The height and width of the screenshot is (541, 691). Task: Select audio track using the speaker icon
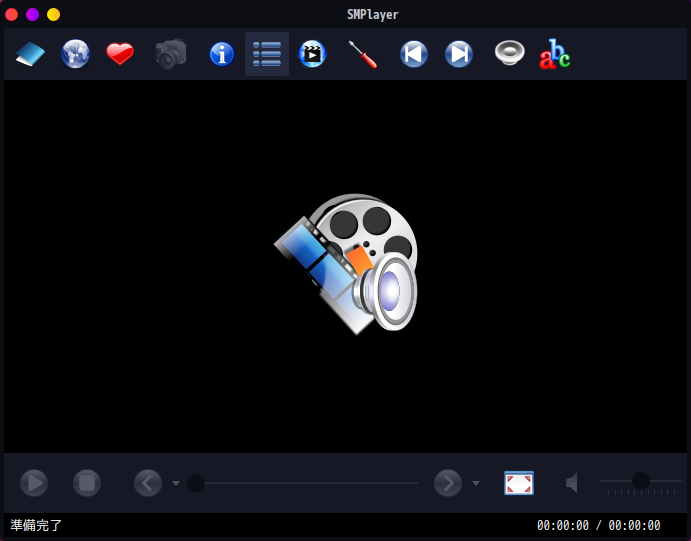(509, 53)
